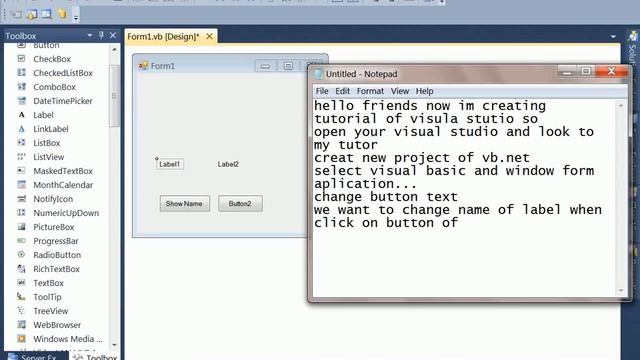Open the Notepad Edit menu
The width and height of the screenshot is (640, 360).
[342, 91]
